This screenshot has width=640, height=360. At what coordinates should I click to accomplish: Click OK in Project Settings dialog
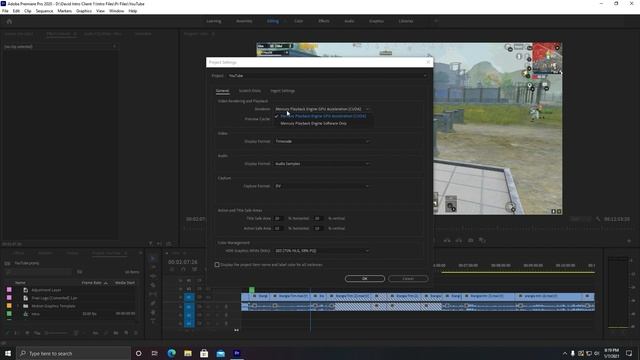[364, 278]
